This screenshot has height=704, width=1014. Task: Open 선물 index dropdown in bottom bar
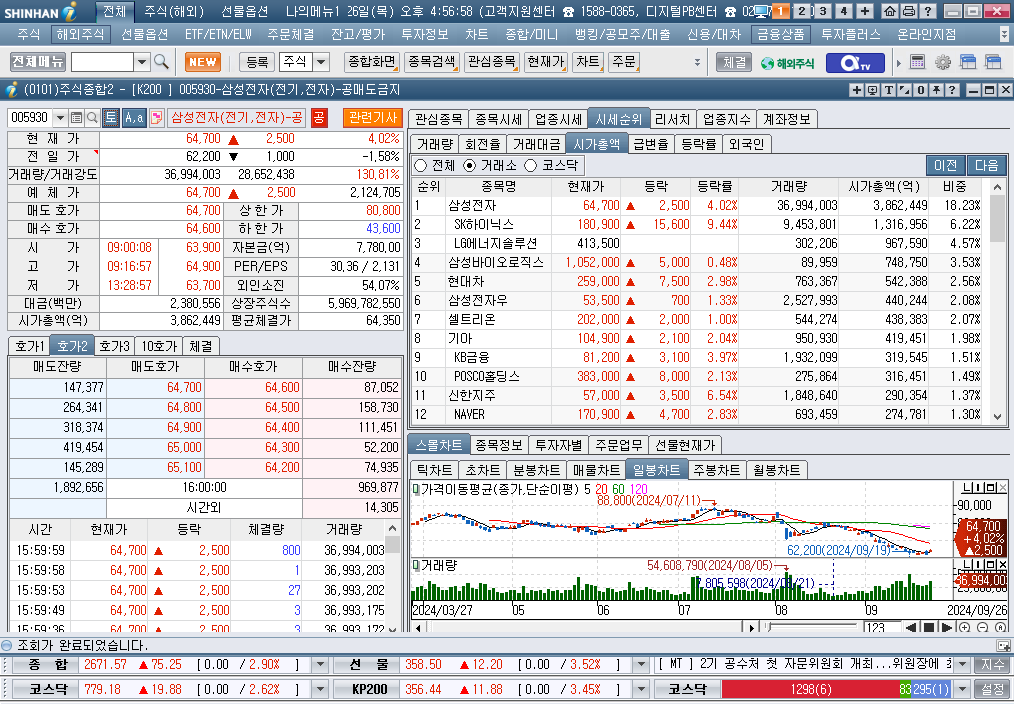tap(641, 665)
